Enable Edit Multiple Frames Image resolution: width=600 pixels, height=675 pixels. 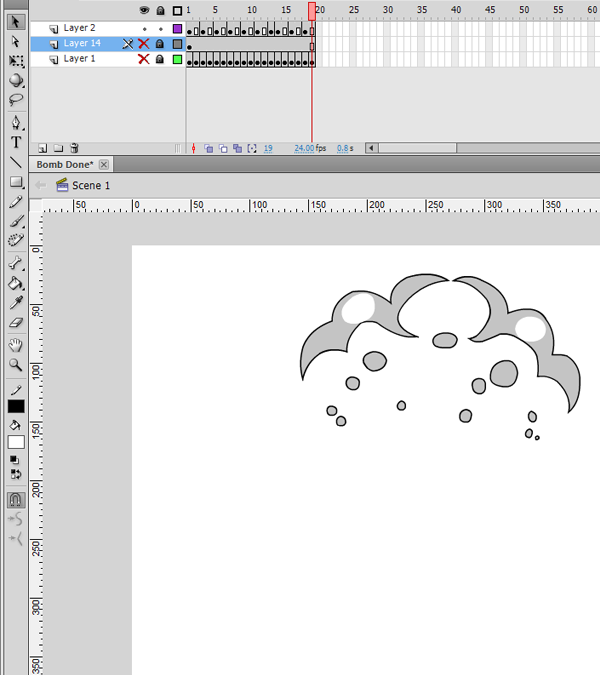237,149
